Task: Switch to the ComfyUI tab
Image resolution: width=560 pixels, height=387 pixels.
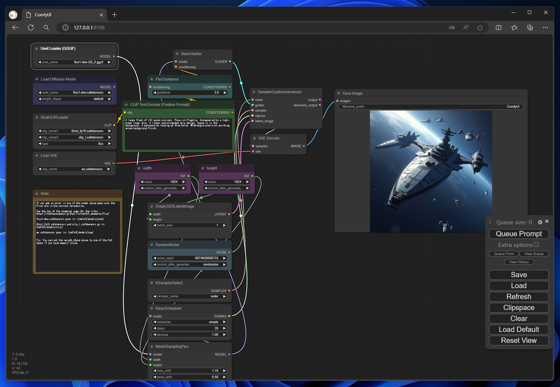Action: pos(64,15)
